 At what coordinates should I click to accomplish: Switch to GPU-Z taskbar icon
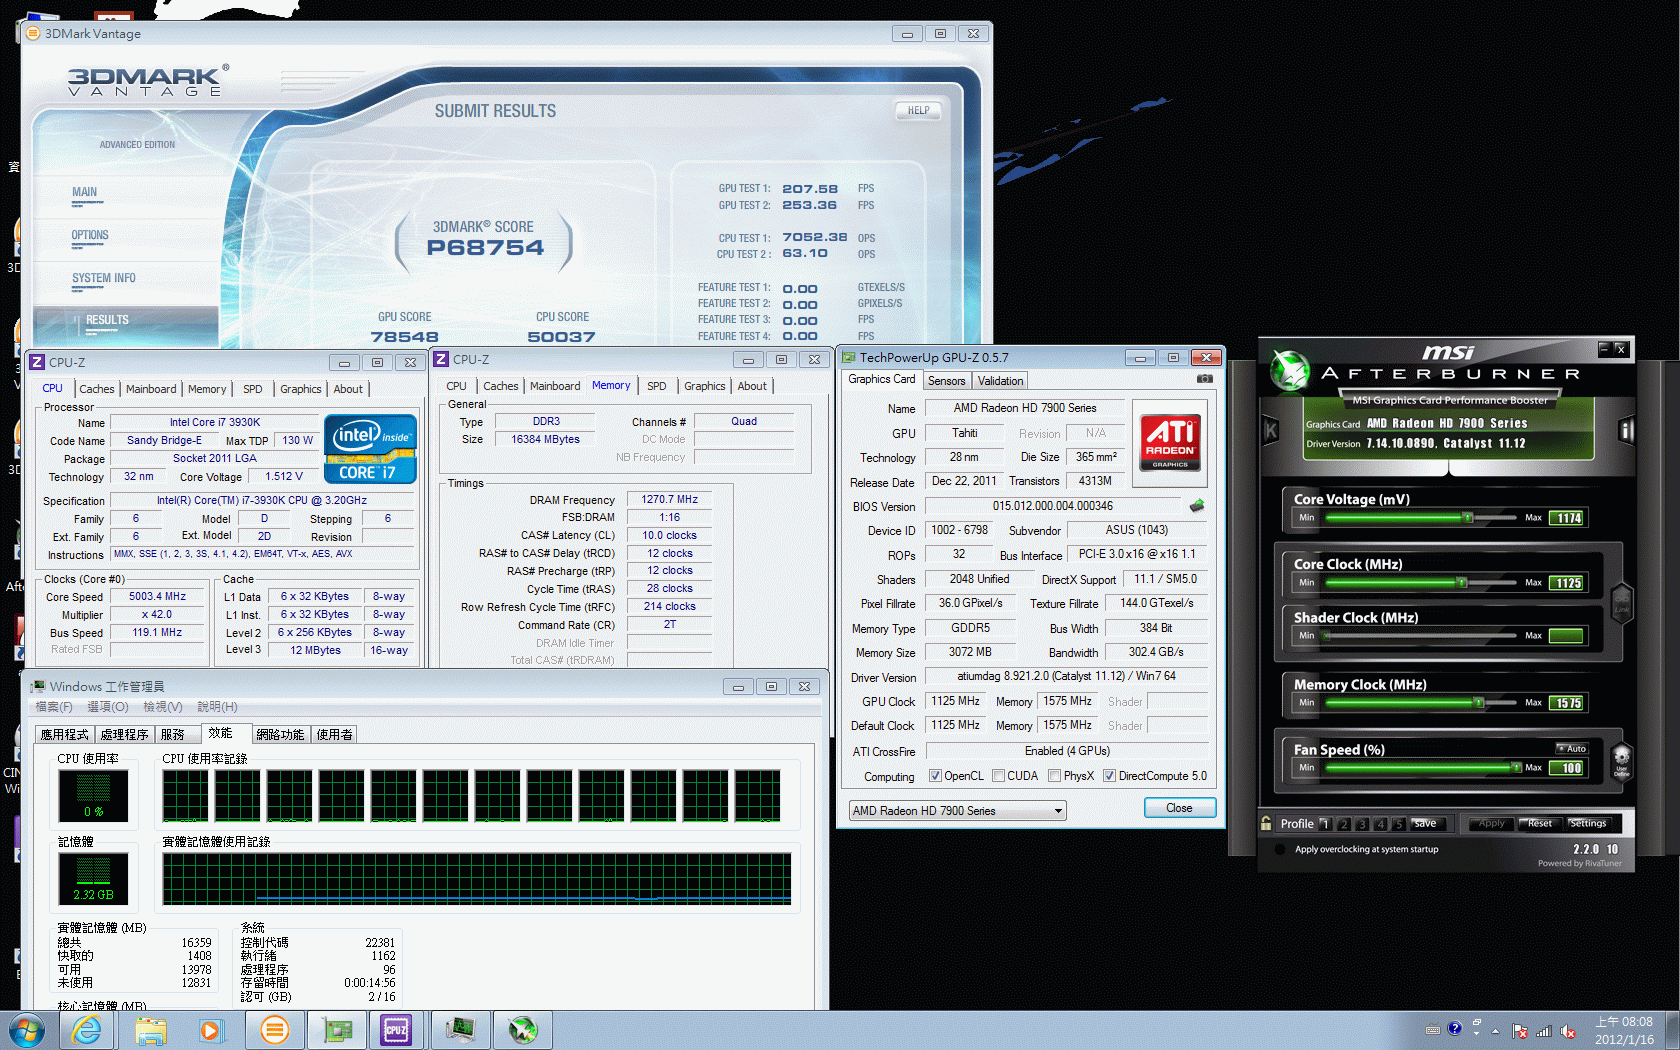click(337, 1030)
